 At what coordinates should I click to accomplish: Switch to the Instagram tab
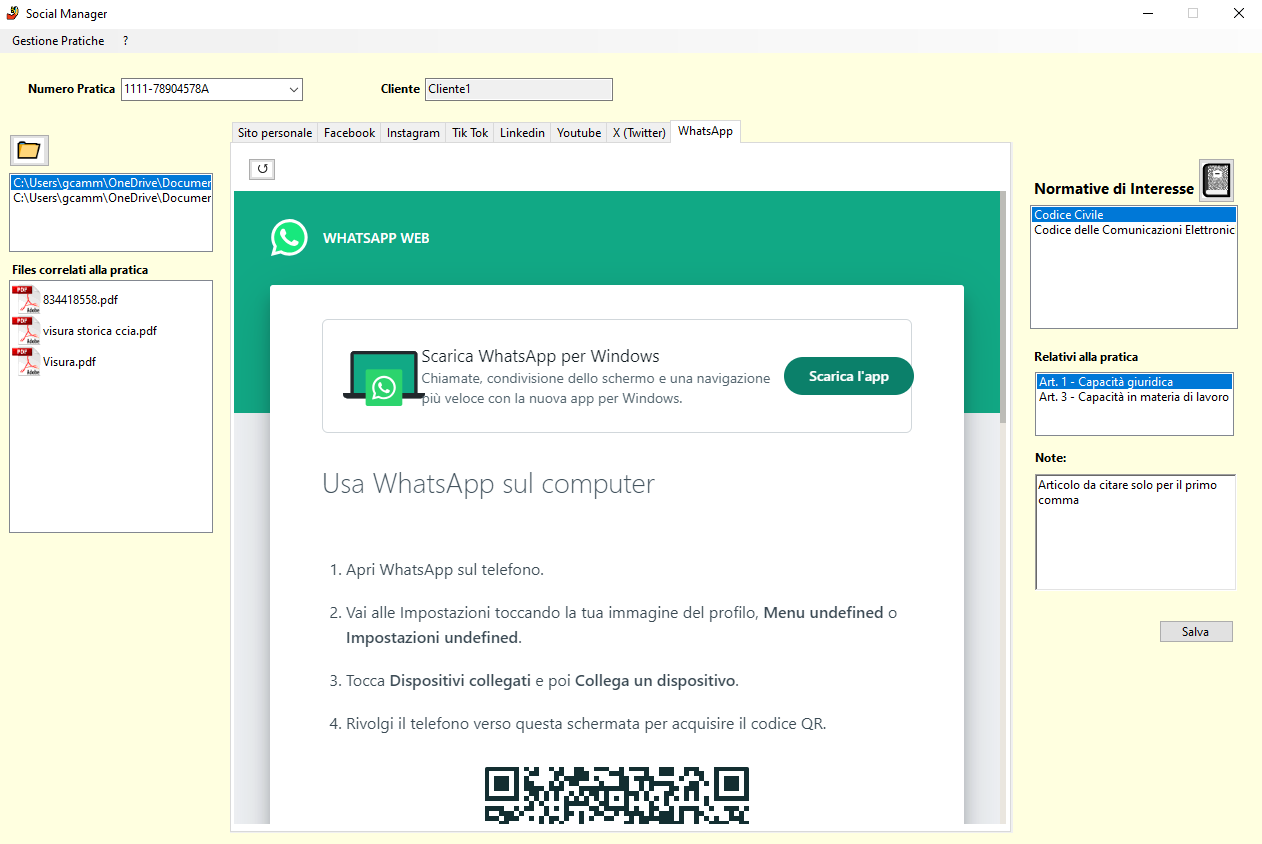tap(413, 133)
